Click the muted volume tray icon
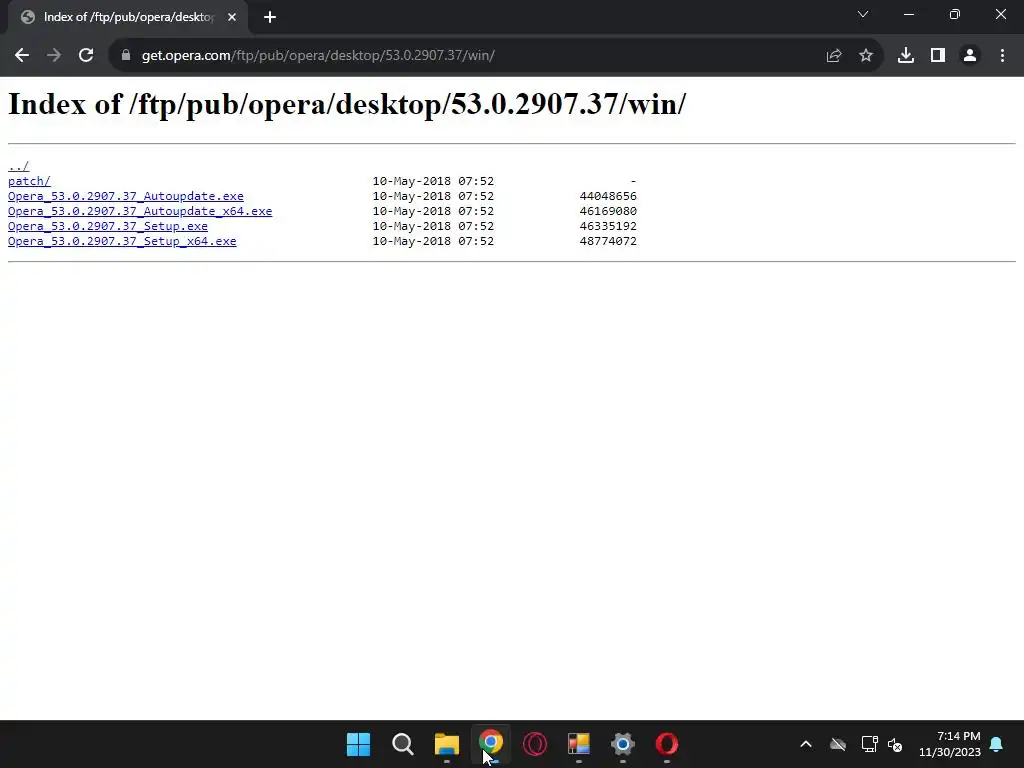The width and height of the screenshot is (1024, 768). (x=895, y=744)
